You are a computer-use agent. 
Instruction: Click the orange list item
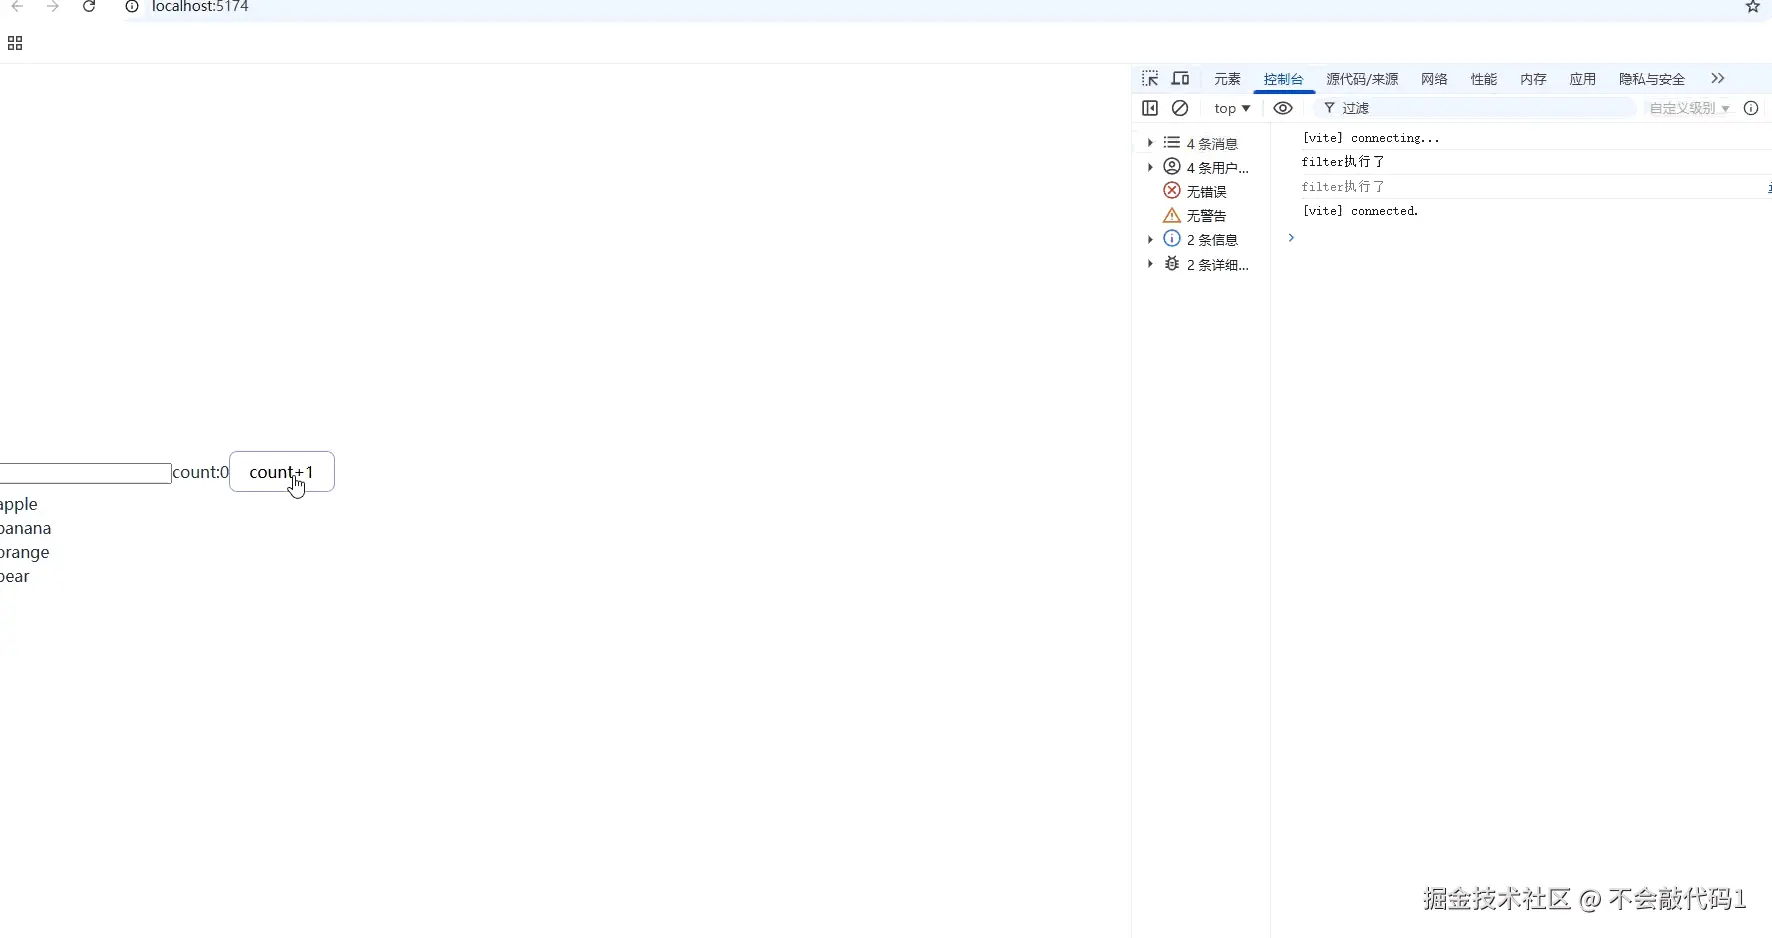click(25, 552)
